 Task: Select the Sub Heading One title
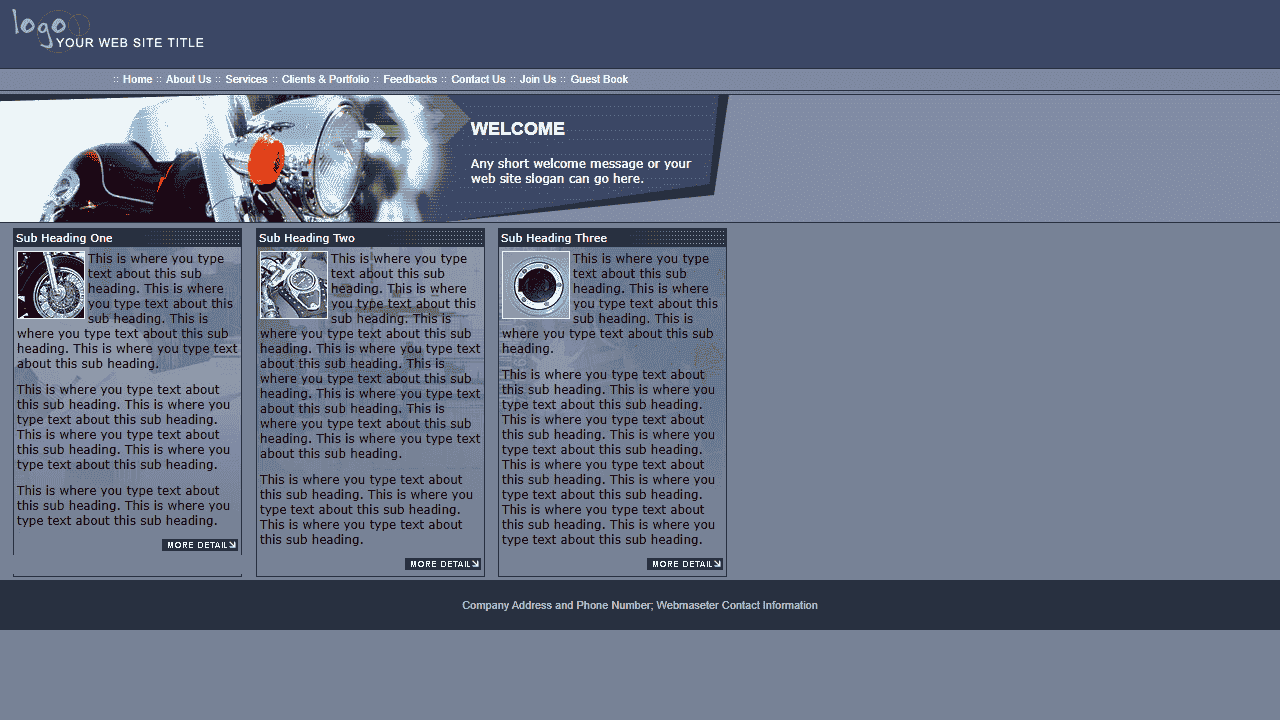click(x=65, y=238)
